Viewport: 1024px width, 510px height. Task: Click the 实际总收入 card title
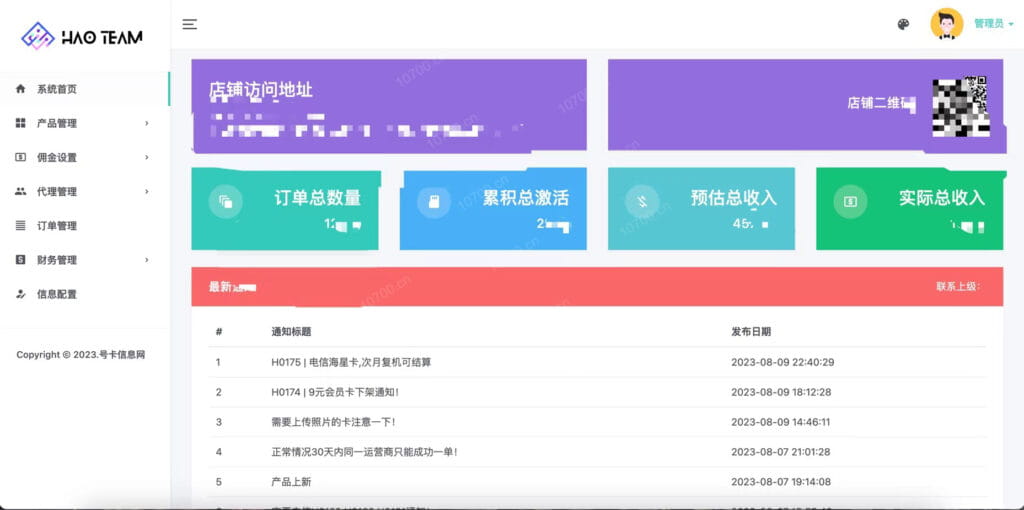click(x=942, y=198)
